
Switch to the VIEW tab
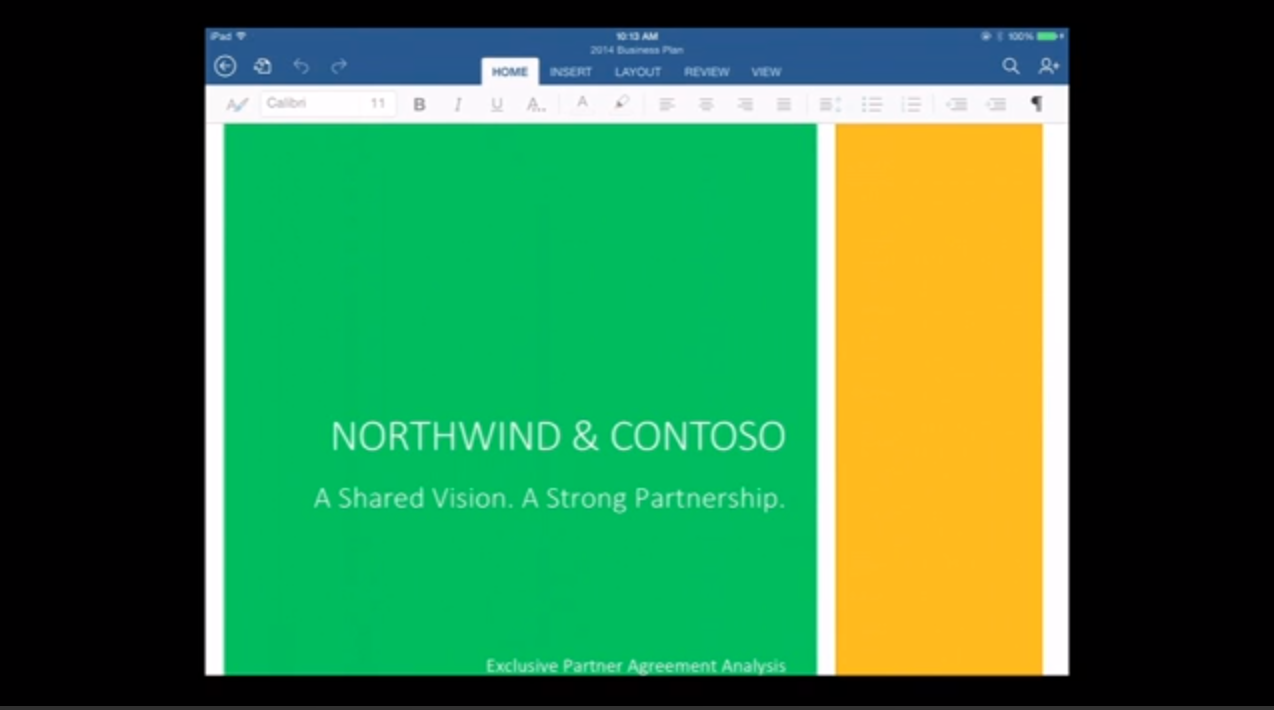coord(766,72)
